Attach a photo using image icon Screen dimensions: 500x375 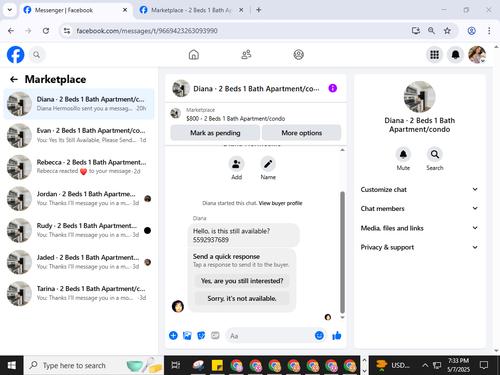point(187,335)
